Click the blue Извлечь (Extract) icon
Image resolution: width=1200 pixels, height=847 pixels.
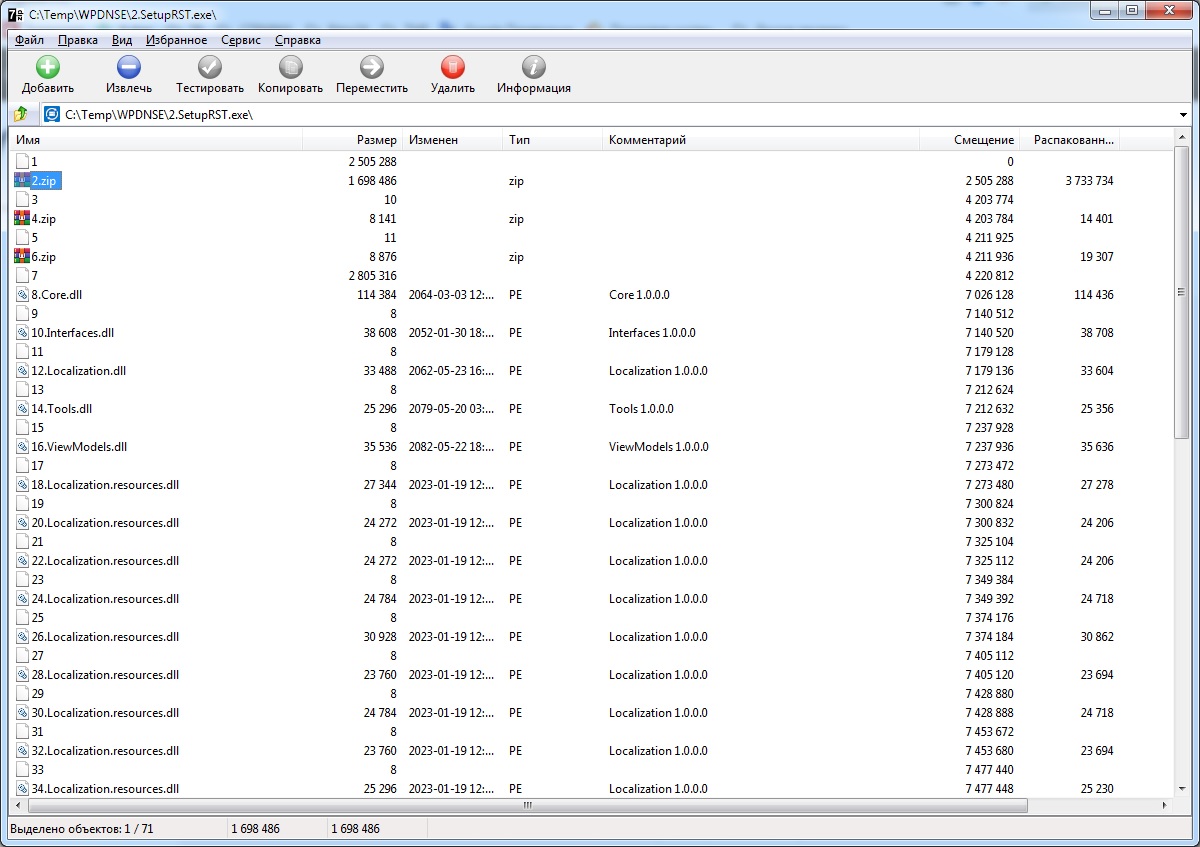[x=128, y=67]
